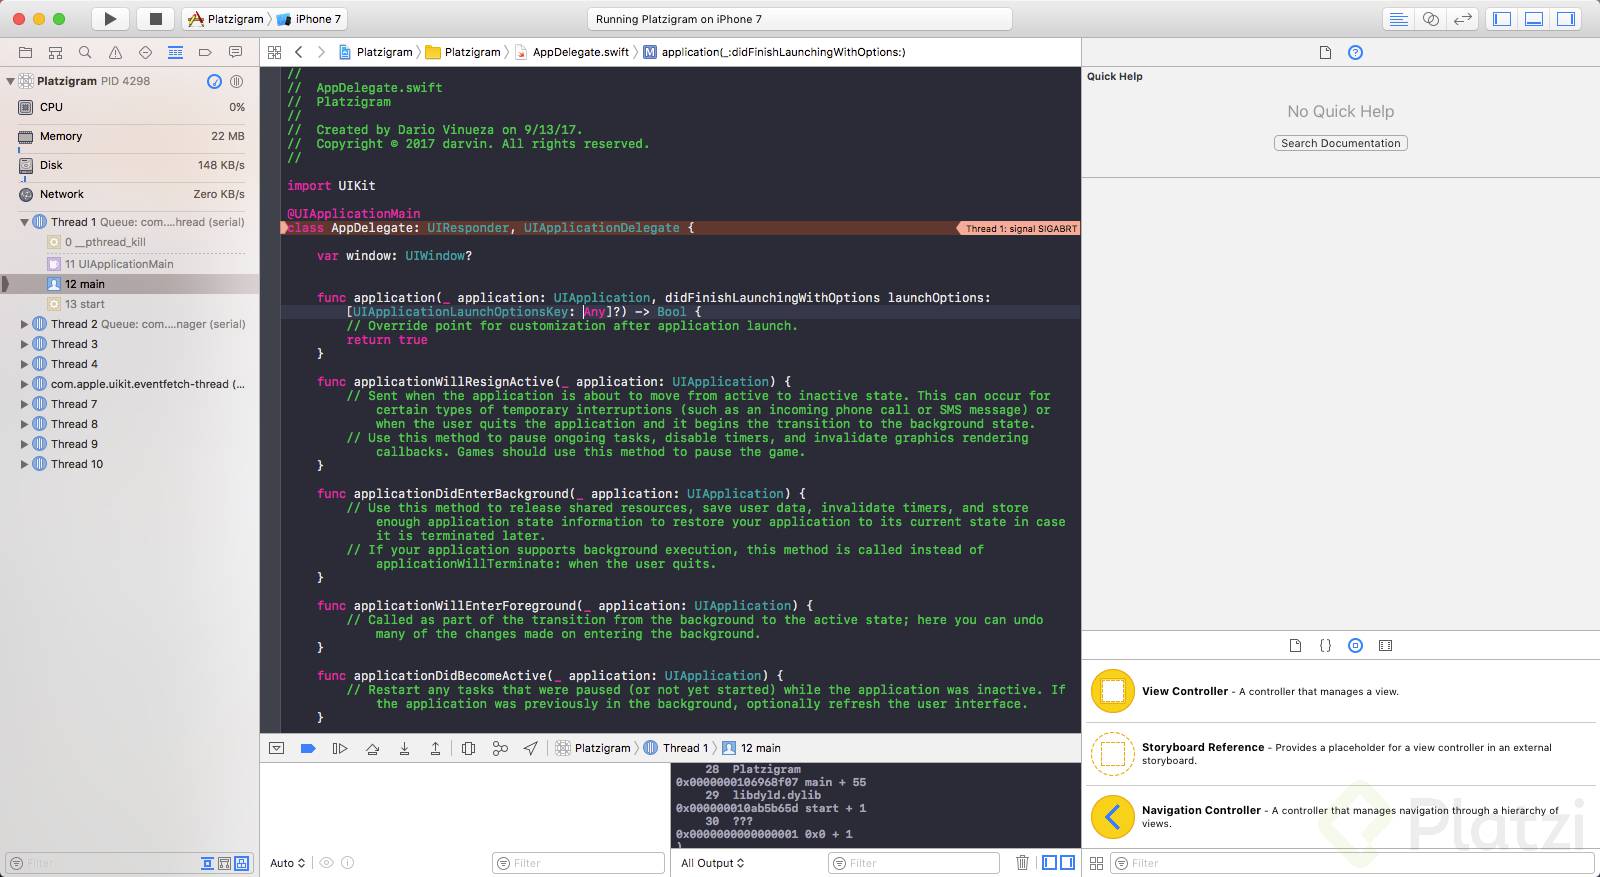Open the Find navigator magnifier icon

coord(85,52)
